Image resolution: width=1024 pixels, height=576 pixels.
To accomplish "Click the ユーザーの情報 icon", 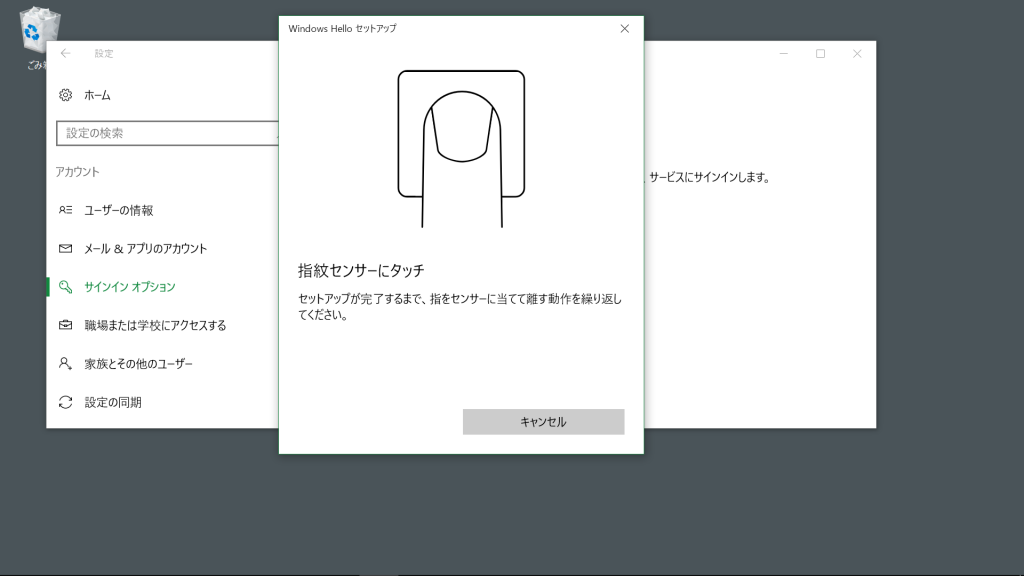I will 65,210.
